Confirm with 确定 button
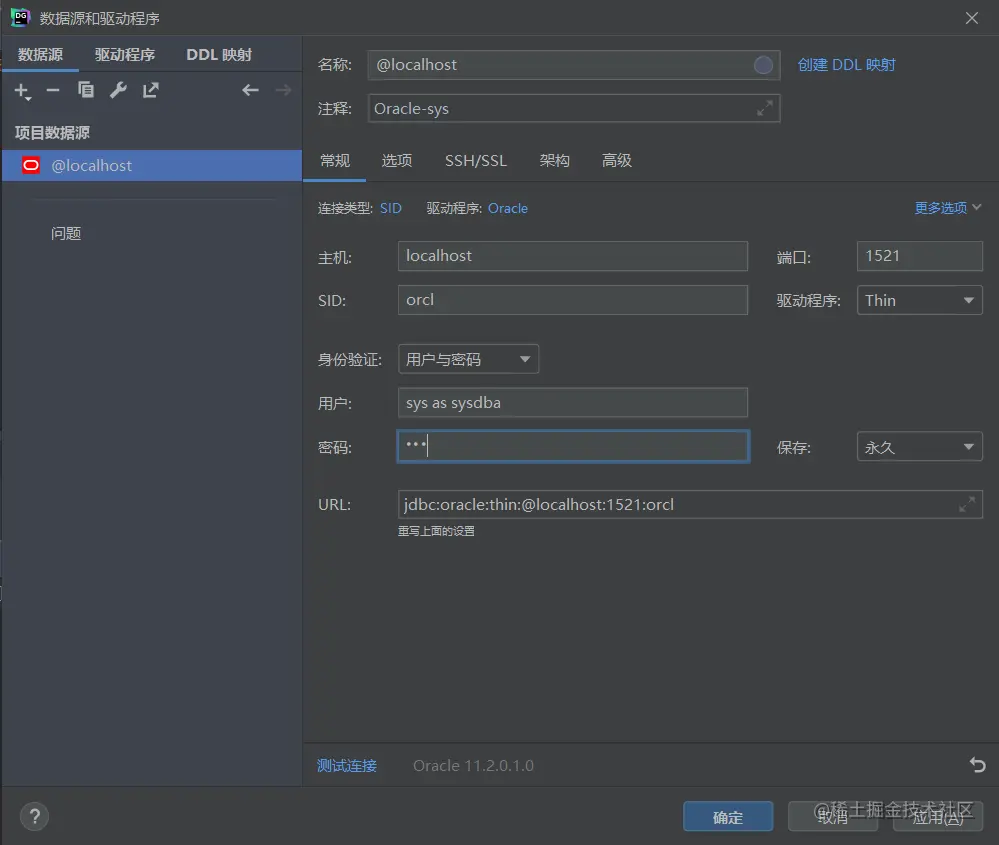 (x=728, y=817)
